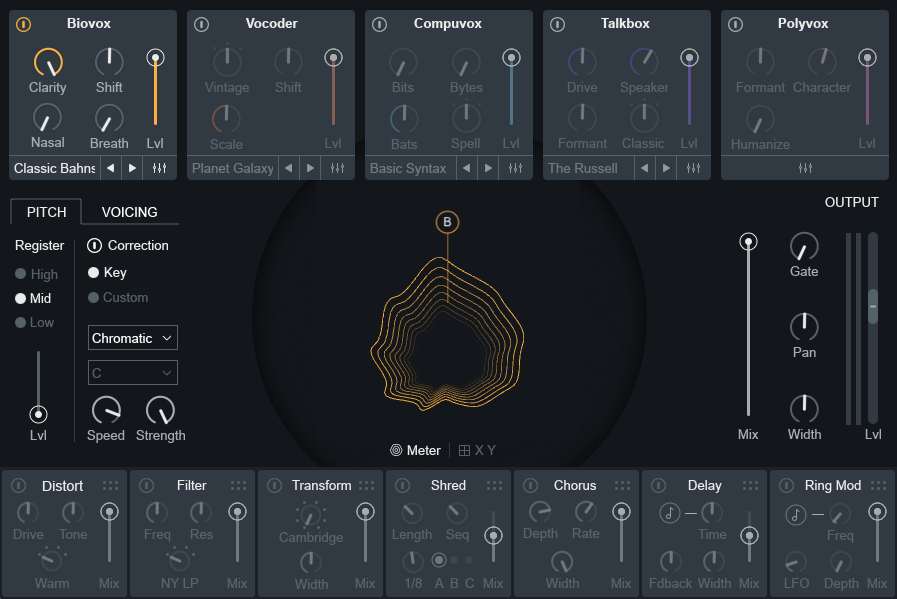Click the Ring Mod drag handle dots

click(879, 486)
